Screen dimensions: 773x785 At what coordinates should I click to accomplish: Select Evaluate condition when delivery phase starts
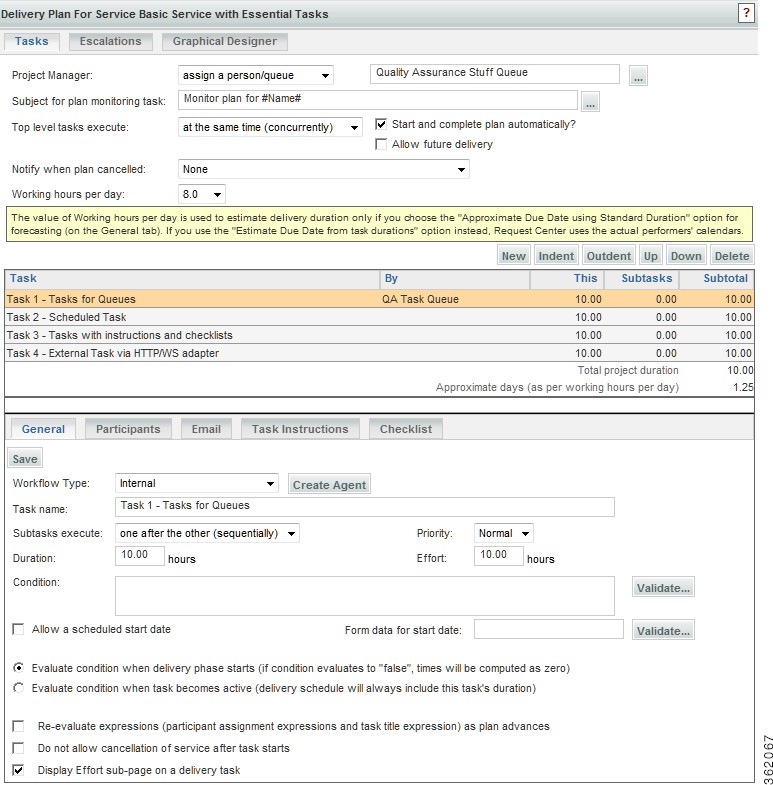[x=19, y=668]
